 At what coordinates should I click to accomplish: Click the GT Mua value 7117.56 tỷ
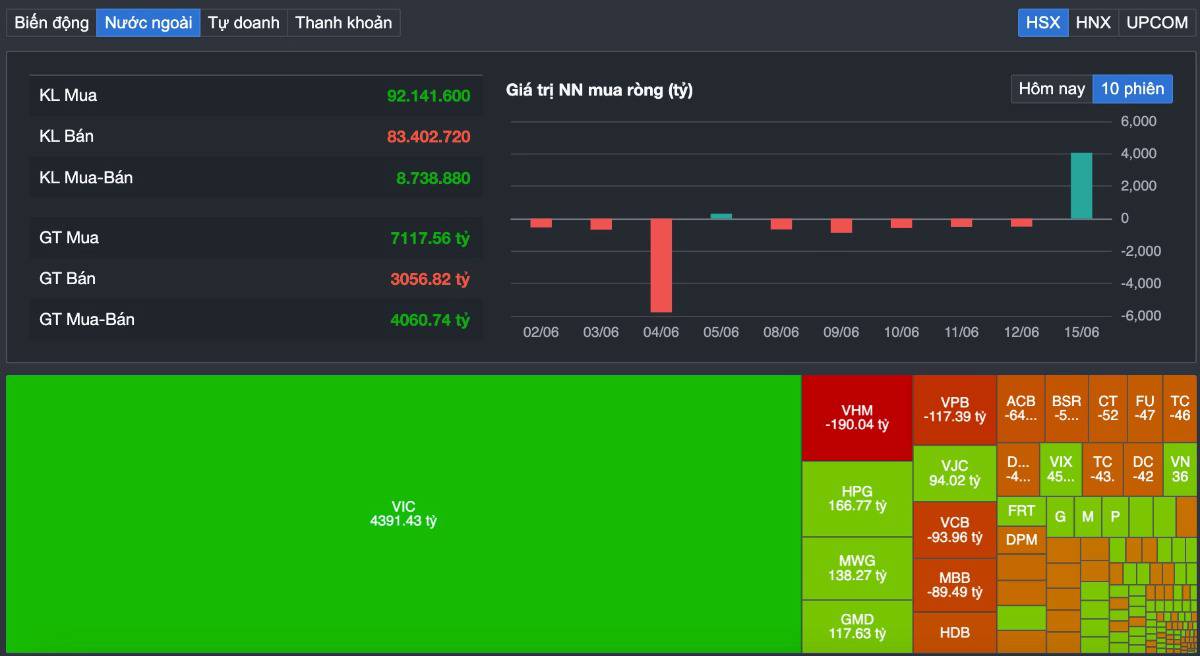click(x=430, y=238)
